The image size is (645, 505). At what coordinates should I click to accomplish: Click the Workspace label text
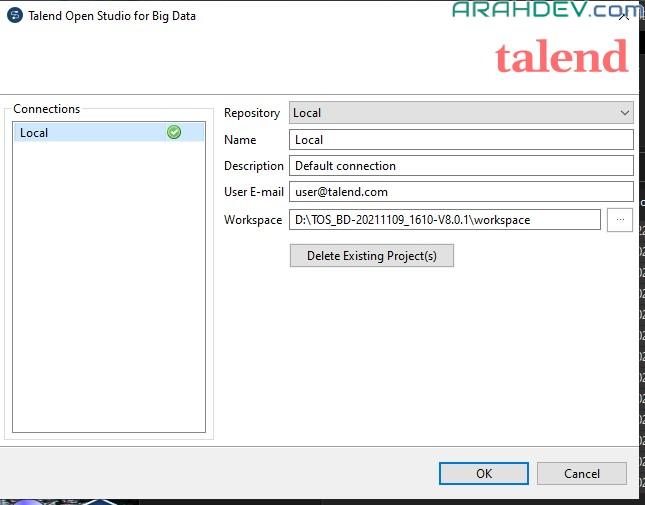click(x=253, y=220)
